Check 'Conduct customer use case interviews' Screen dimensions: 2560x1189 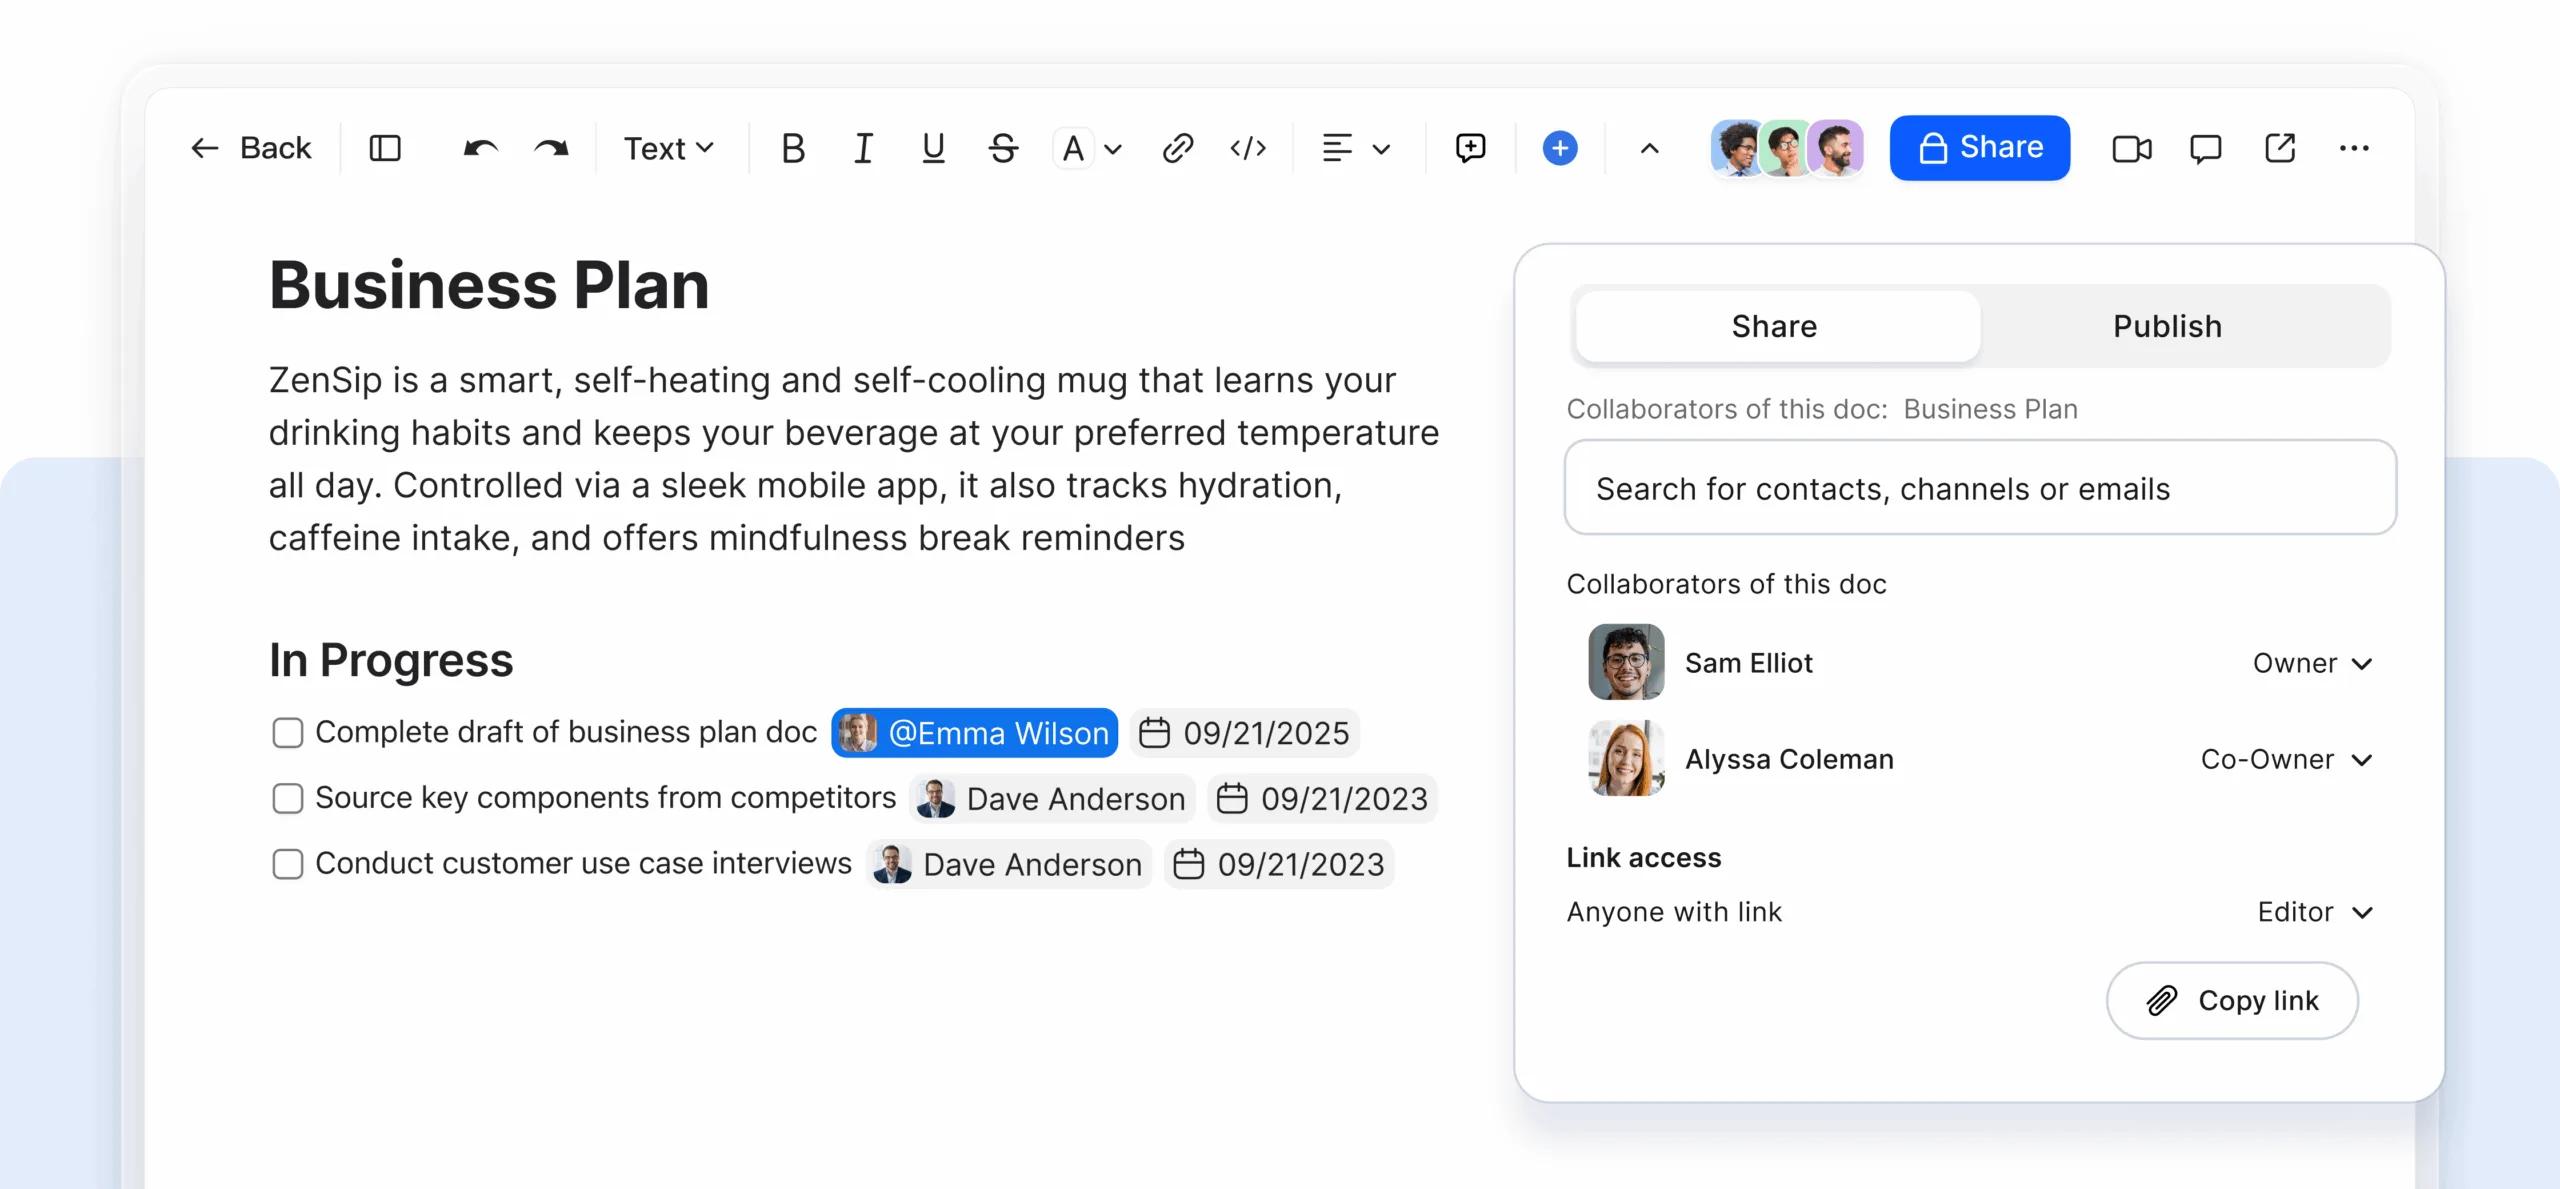tap(288, 864)
